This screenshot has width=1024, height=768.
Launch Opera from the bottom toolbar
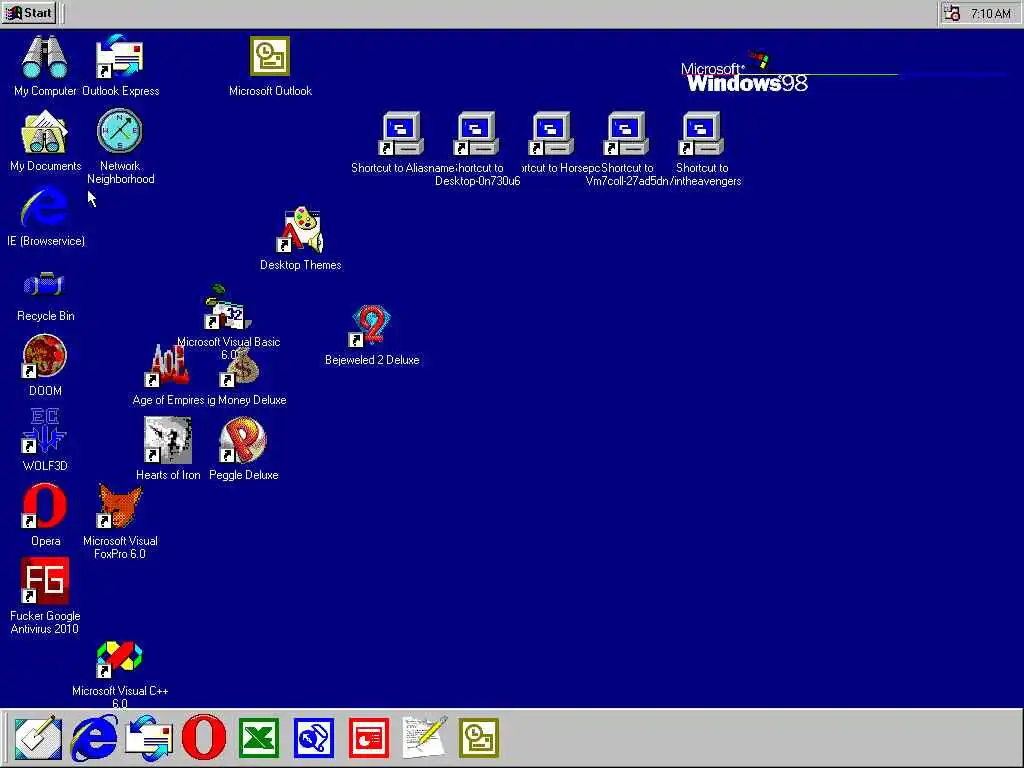tap(204, 739)
